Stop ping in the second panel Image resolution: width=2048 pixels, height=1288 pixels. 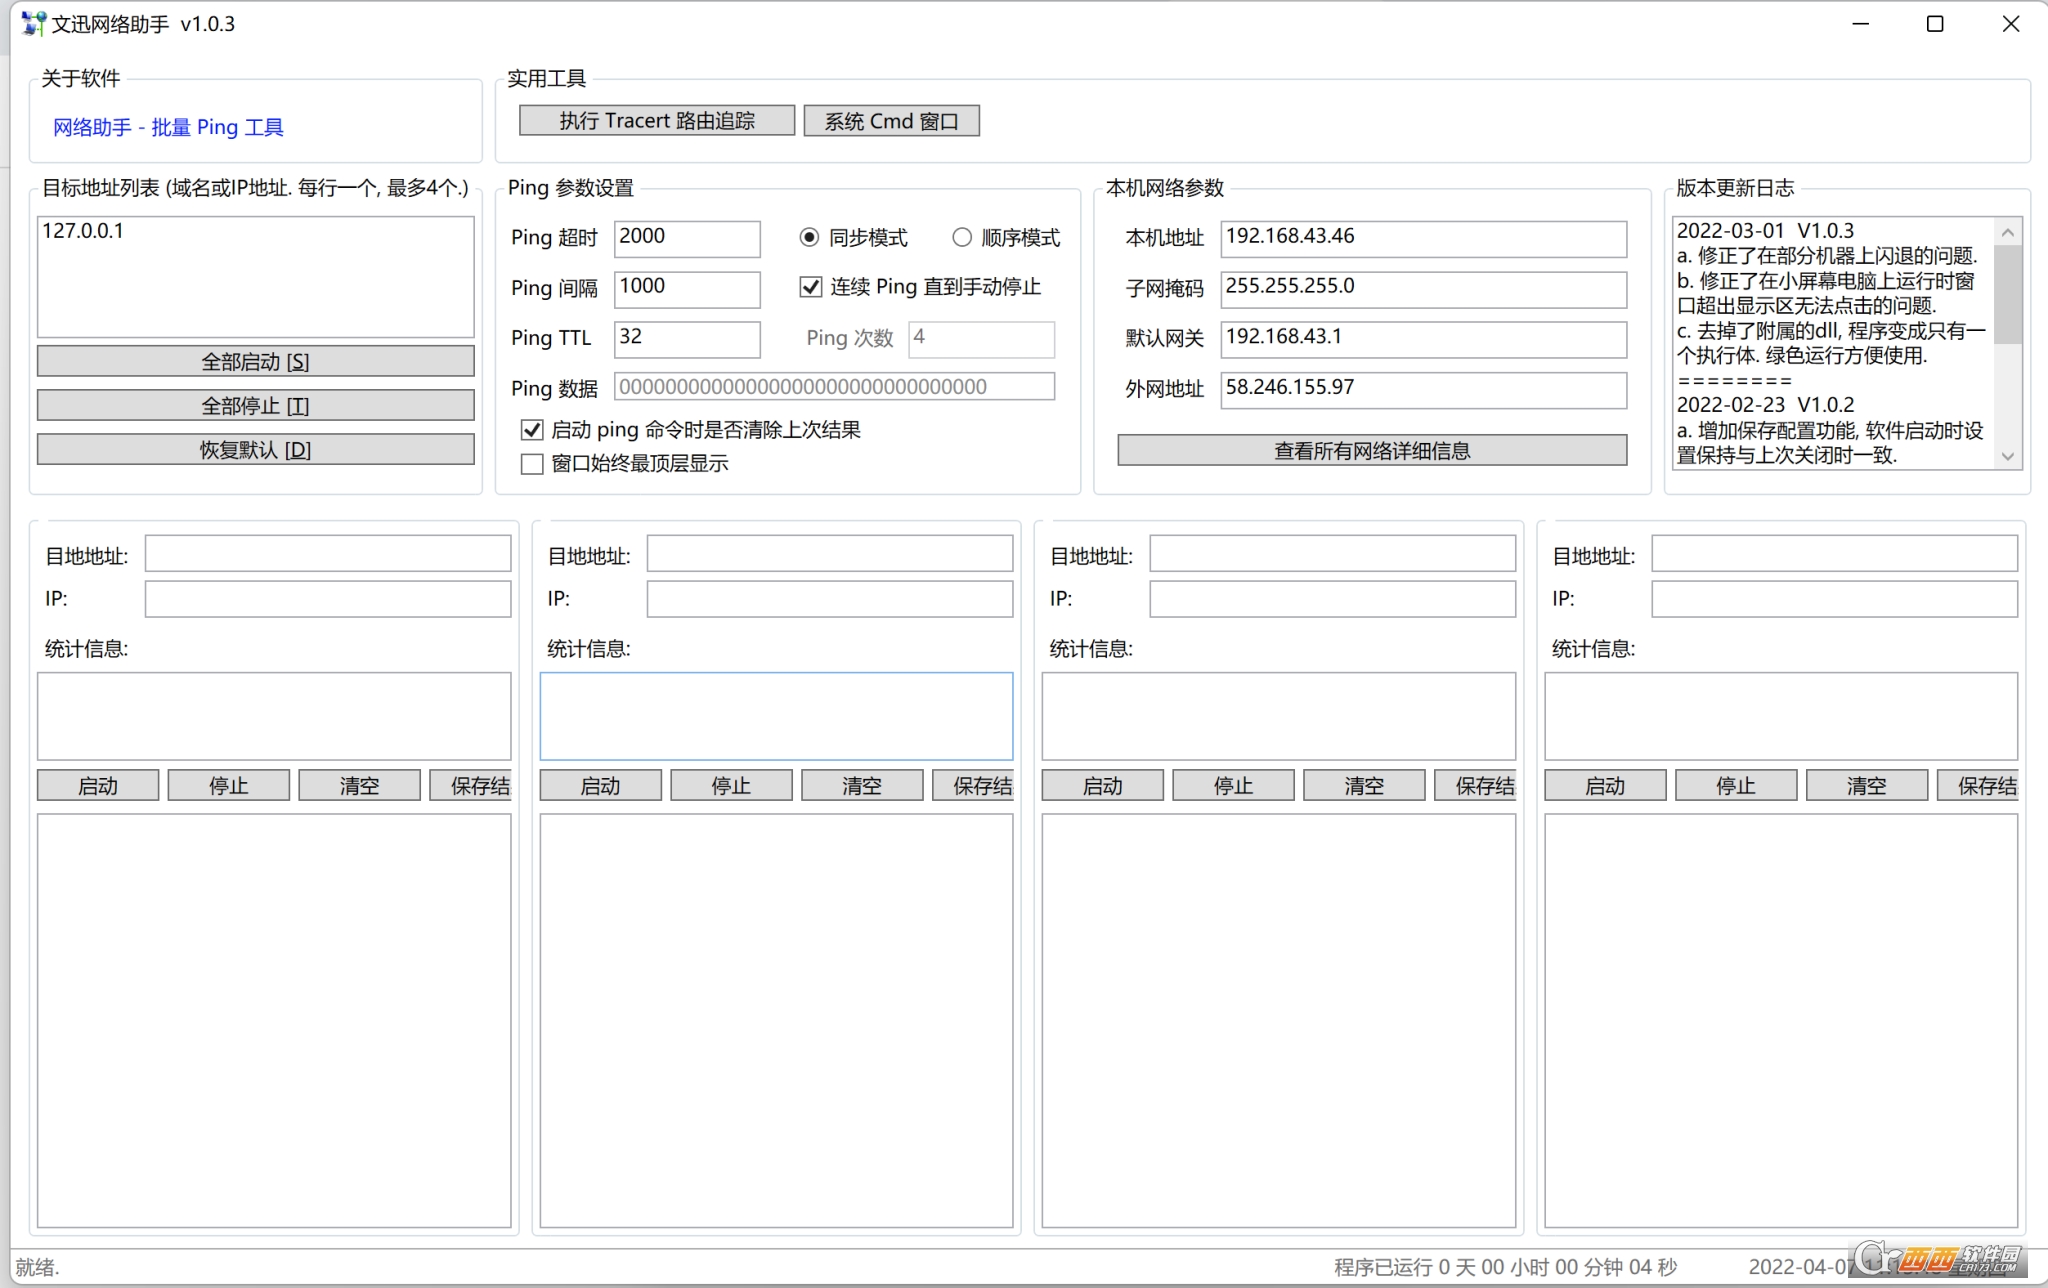[729, 785]
